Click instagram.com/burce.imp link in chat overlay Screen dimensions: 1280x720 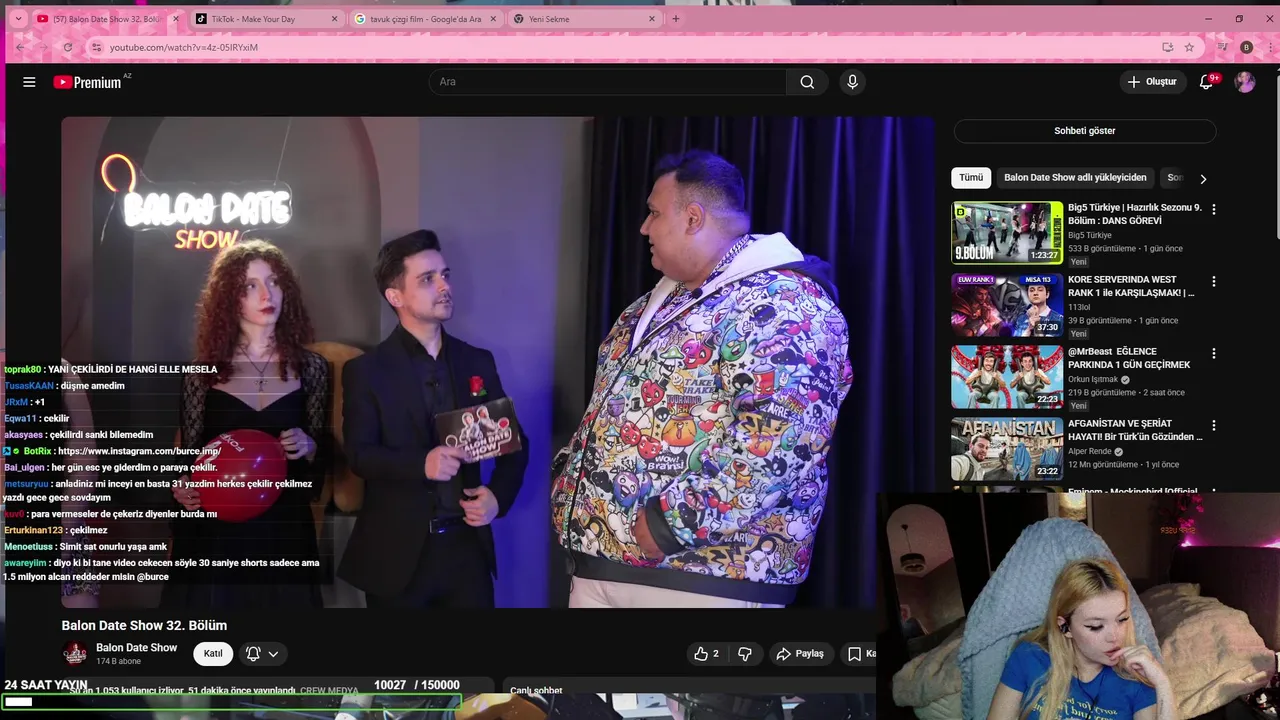point(139,451)
